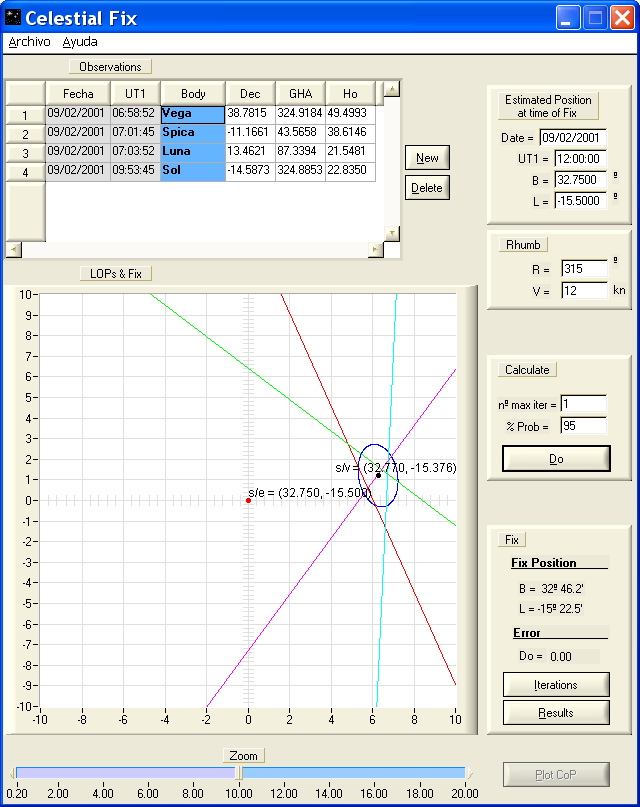Select row header 4 in observations table
Viewport: 640px width, 807px height.
coord(25,172)
